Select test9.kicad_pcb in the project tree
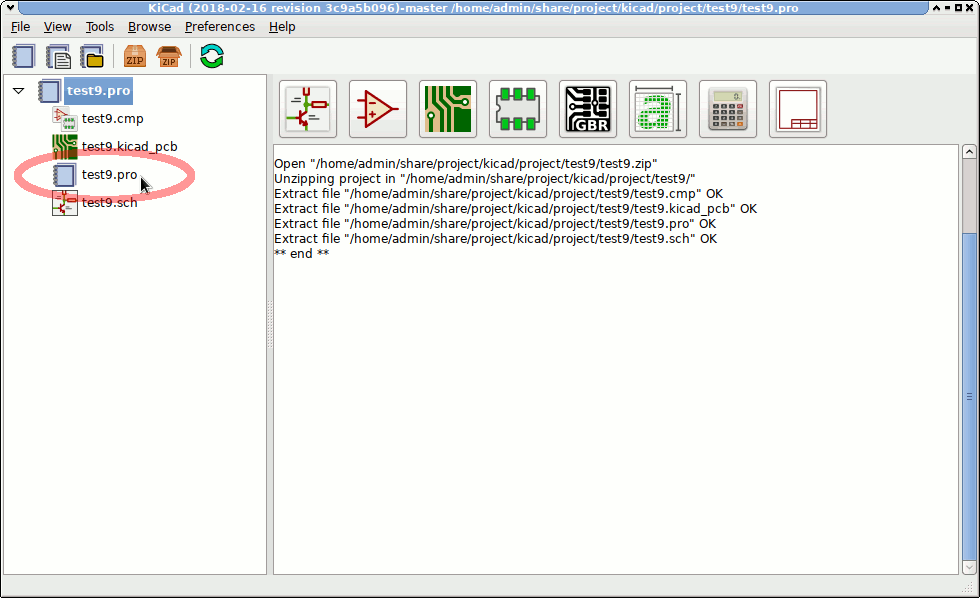Image resolution: width=980 pixels, height=598 pixels. click(x=129, y=147)
